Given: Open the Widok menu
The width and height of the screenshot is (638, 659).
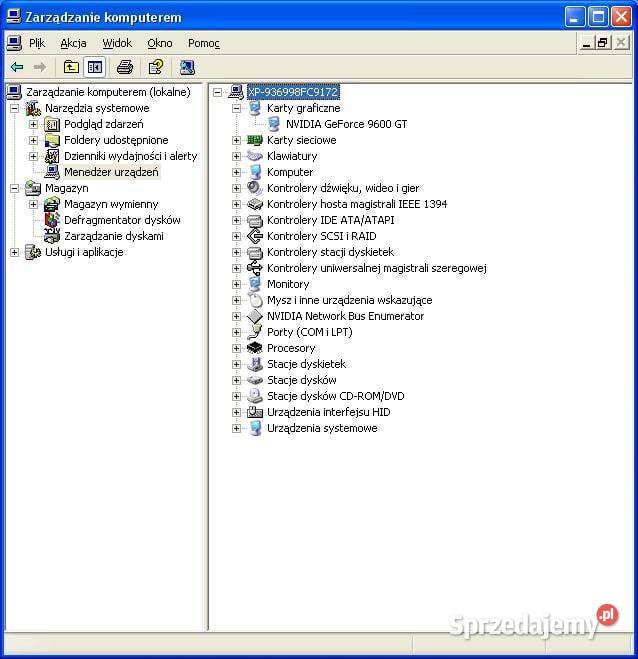Looking at the screenshot, I should [x=117, y=43].
